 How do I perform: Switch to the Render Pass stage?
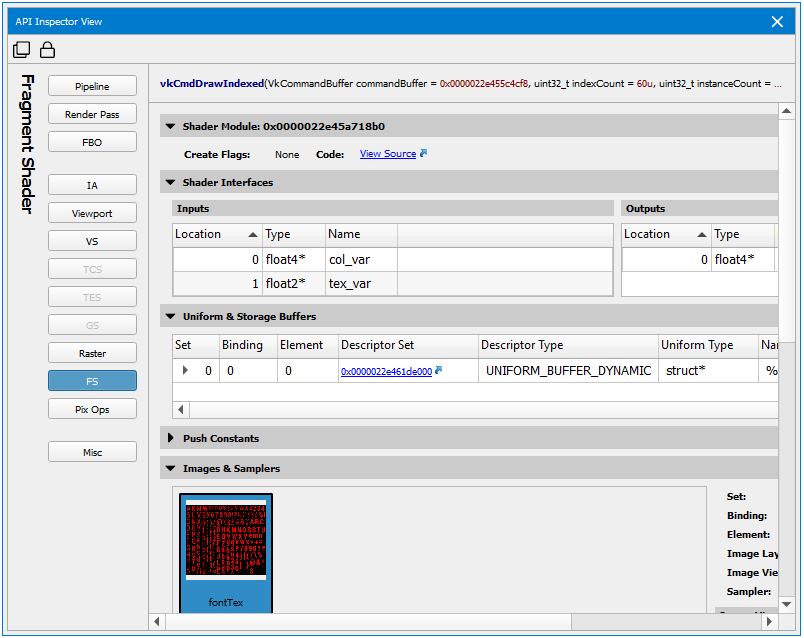(92, 115)
